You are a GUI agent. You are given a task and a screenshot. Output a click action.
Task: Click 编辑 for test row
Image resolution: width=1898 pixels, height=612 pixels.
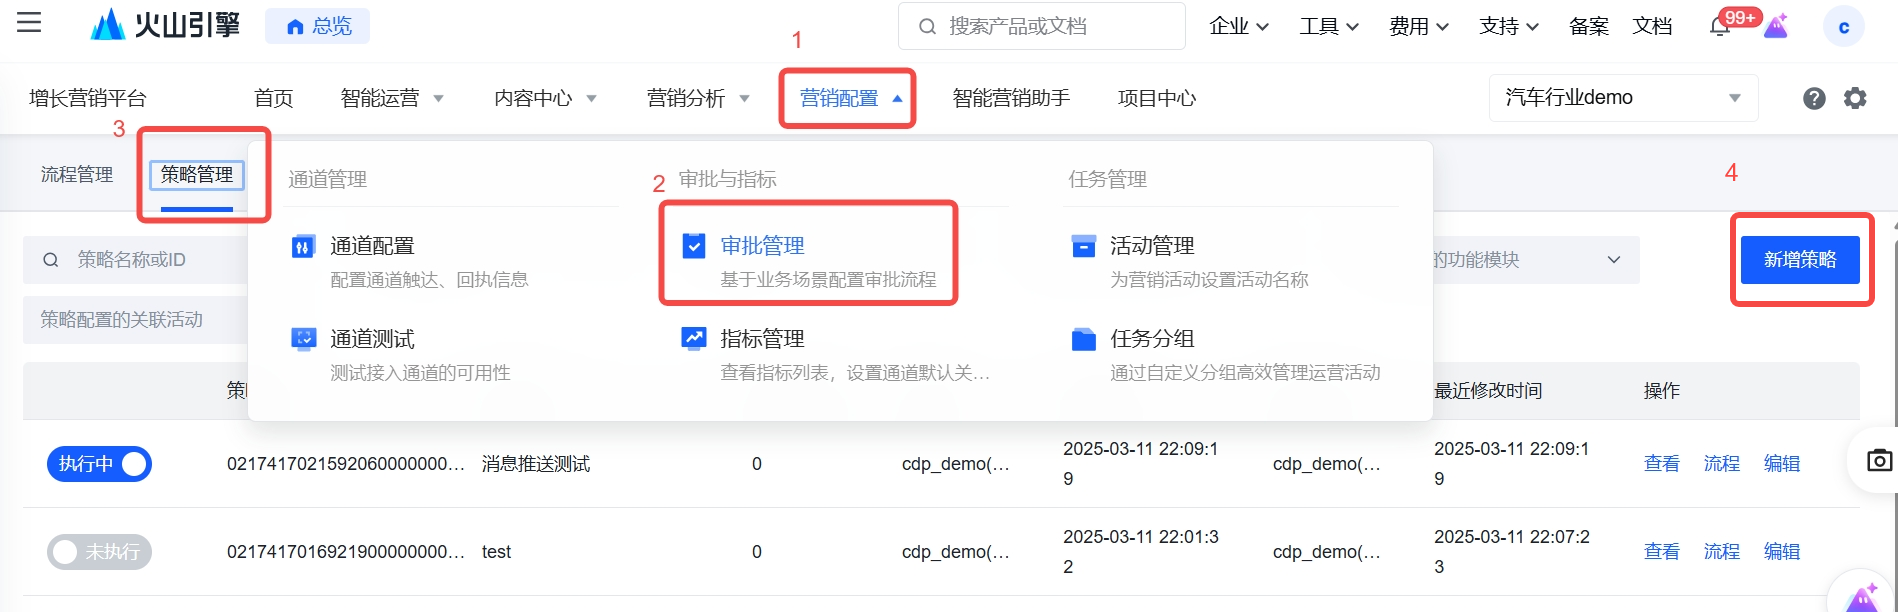pyautogui.click(x=1782, y=552)
